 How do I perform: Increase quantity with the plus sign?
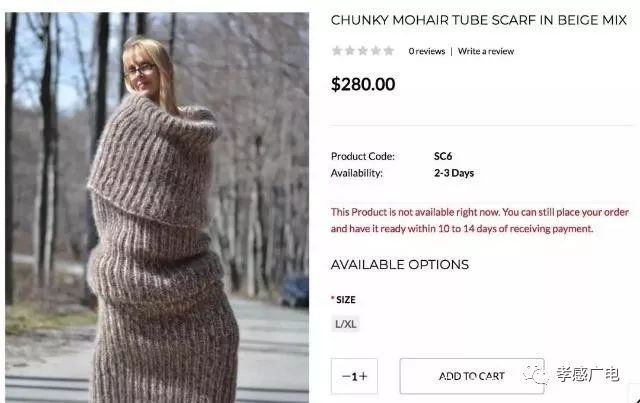click(363, 376)
